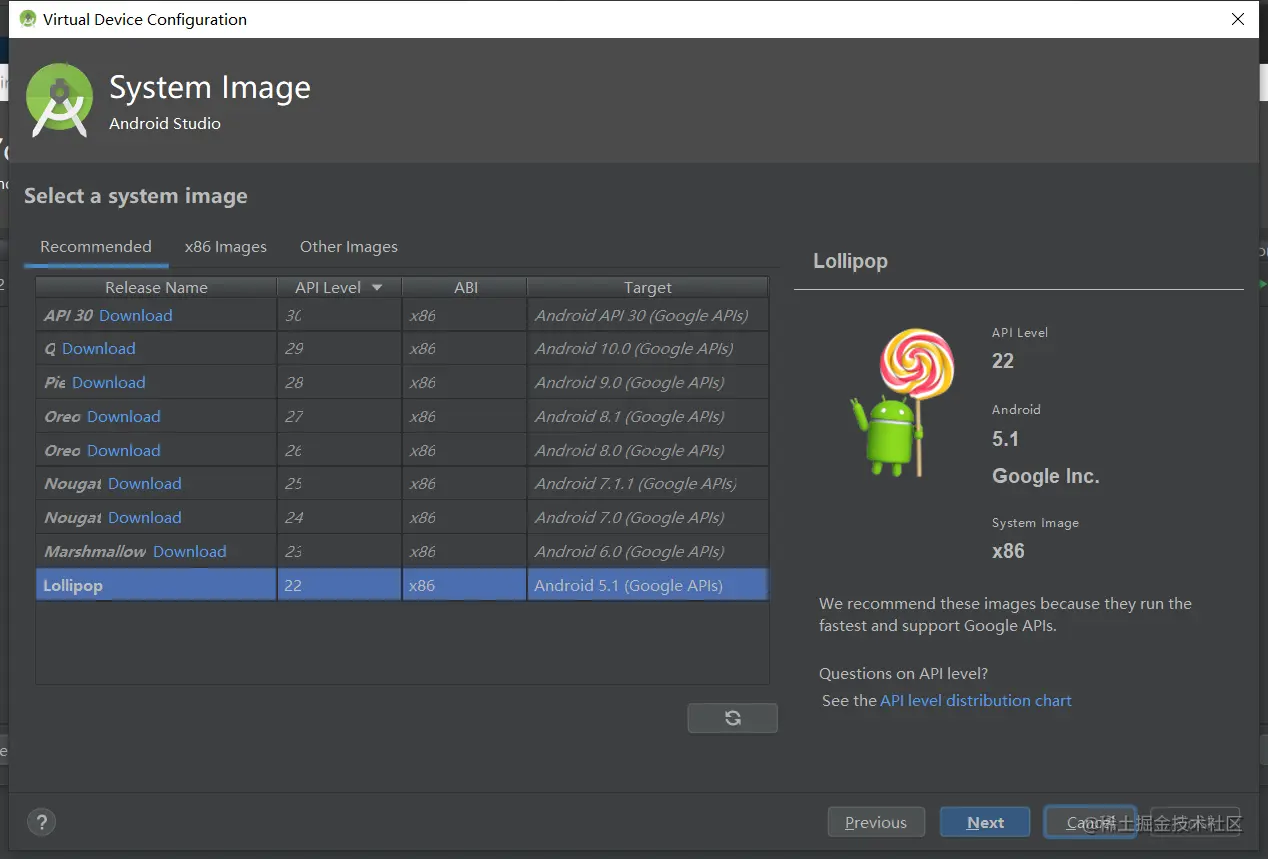Click API level 22 cell in Lollipop row
Screen dimensions: 1268x859
click(x=339, y=585)
